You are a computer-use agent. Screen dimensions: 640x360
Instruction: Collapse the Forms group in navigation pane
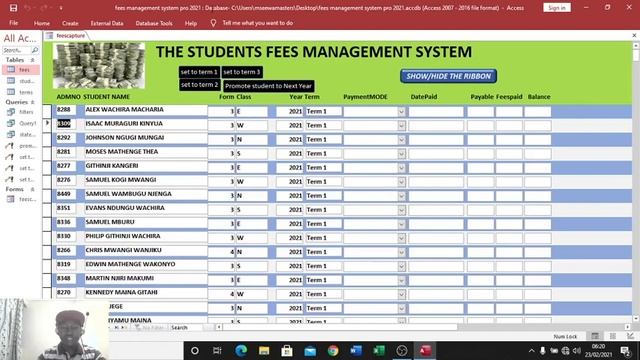[x=33, y=189]
